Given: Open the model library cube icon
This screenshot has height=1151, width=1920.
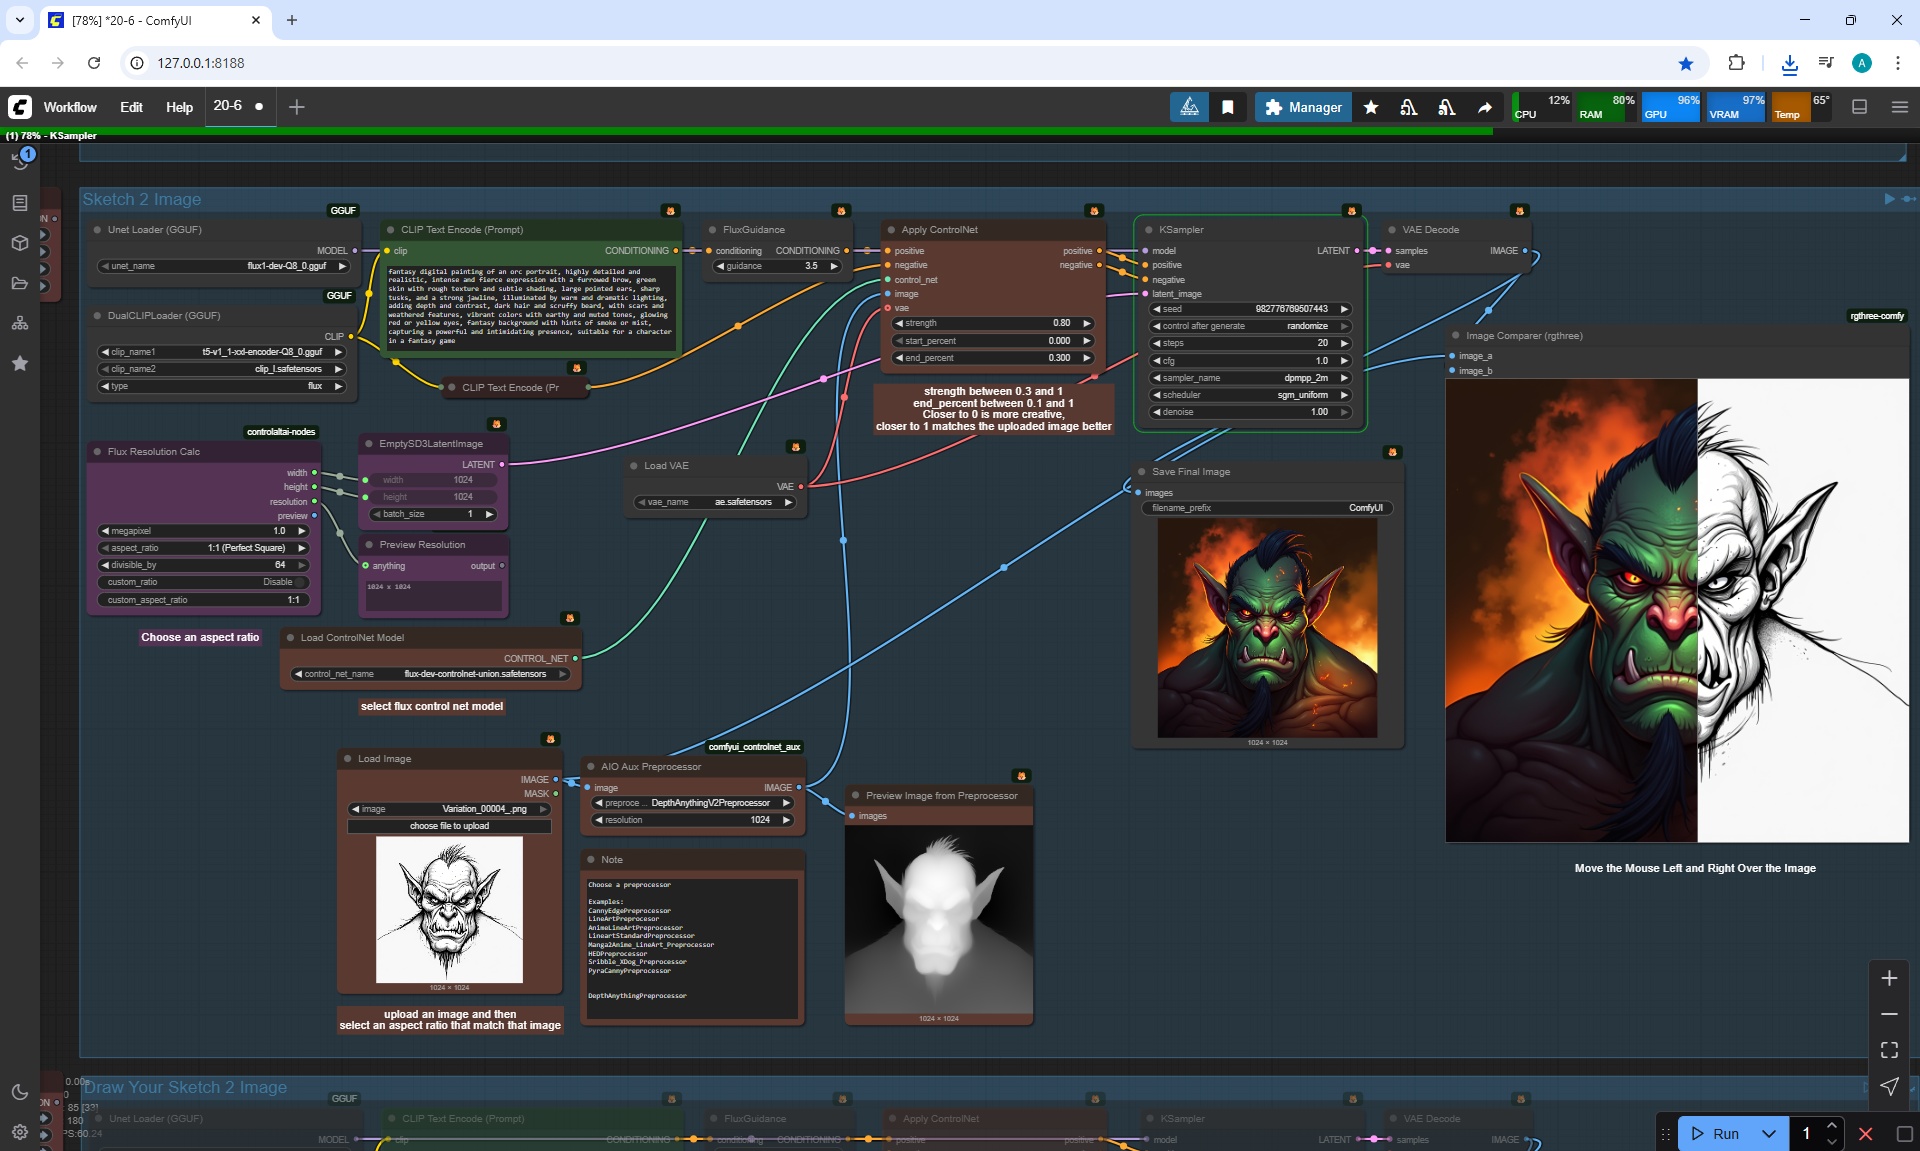Looking at the screenshot, I should pyautogui.click(x=20, y=243).
